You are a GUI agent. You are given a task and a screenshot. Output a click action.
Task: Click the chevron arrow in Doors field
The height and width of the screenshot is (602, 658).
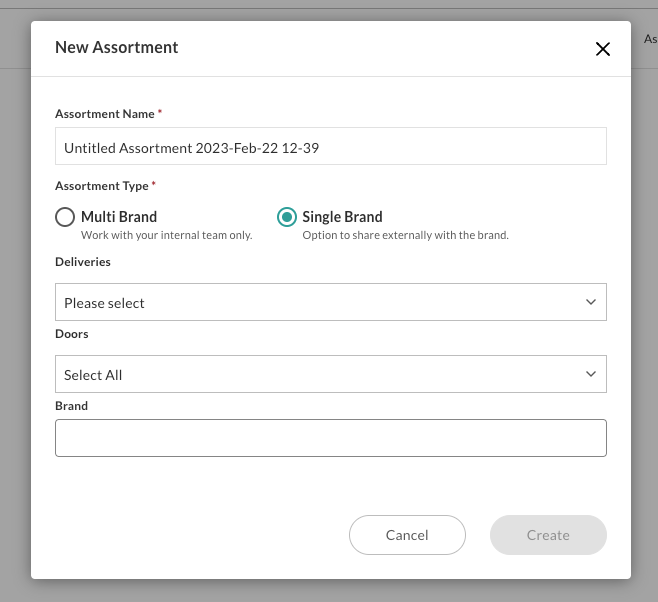[590, 374]
